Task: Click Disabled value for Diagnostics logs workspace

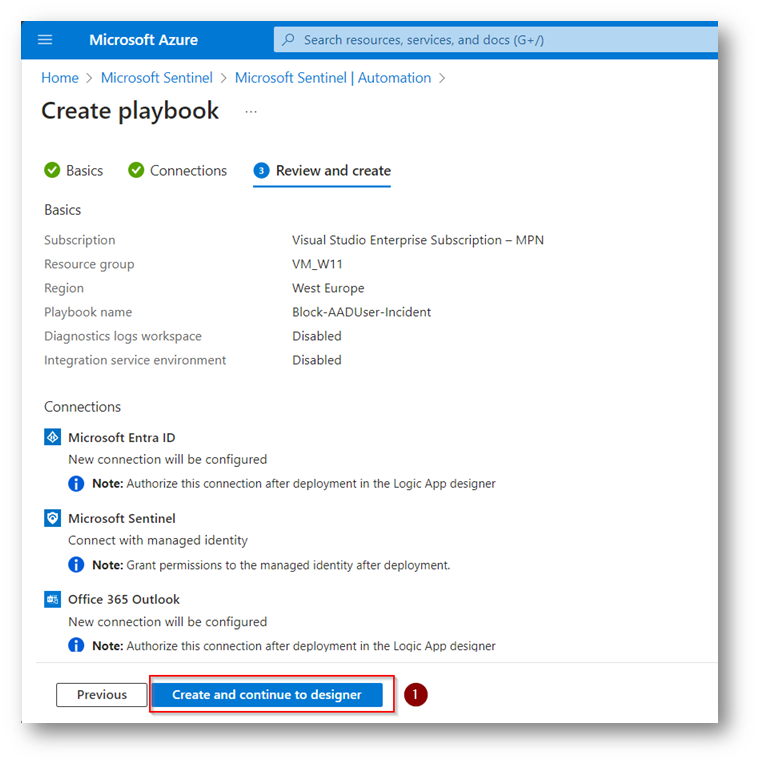Action: point(317,336)
